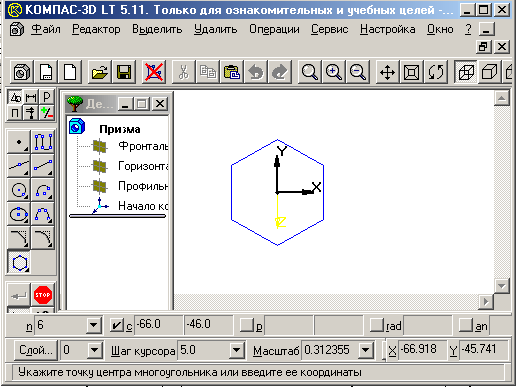Switch to hidden-lines-removed display mode
Image resolution: width=516 pixels, height=387 pixels.
489,72
